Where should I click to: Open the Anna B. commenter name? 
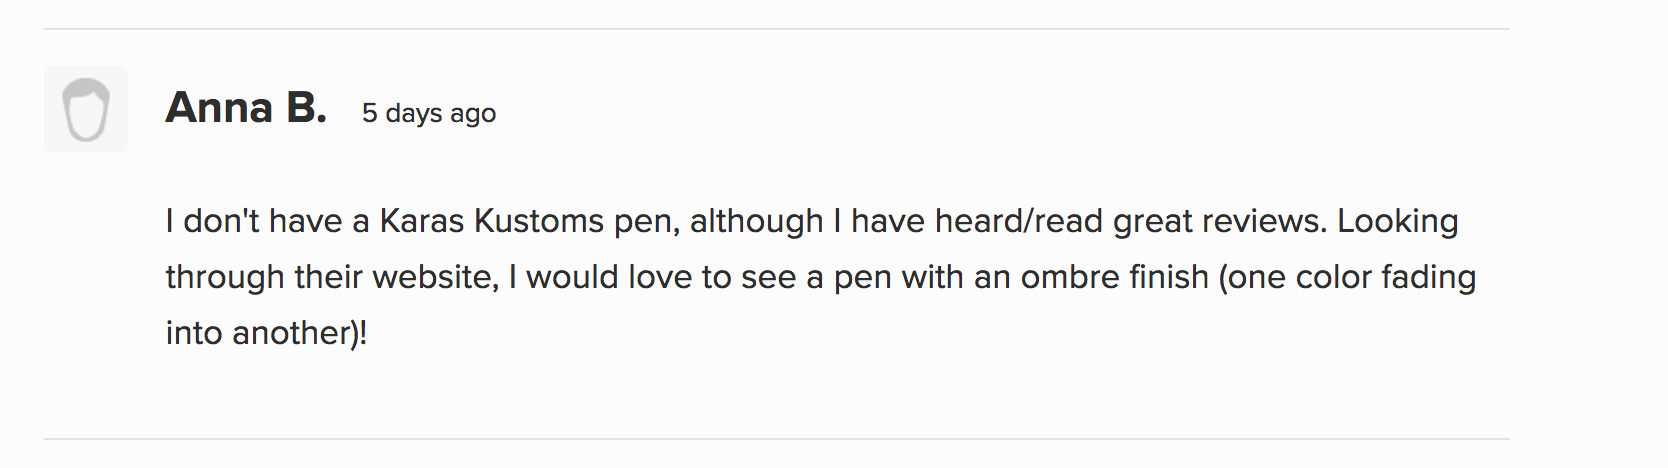(246, 108)
